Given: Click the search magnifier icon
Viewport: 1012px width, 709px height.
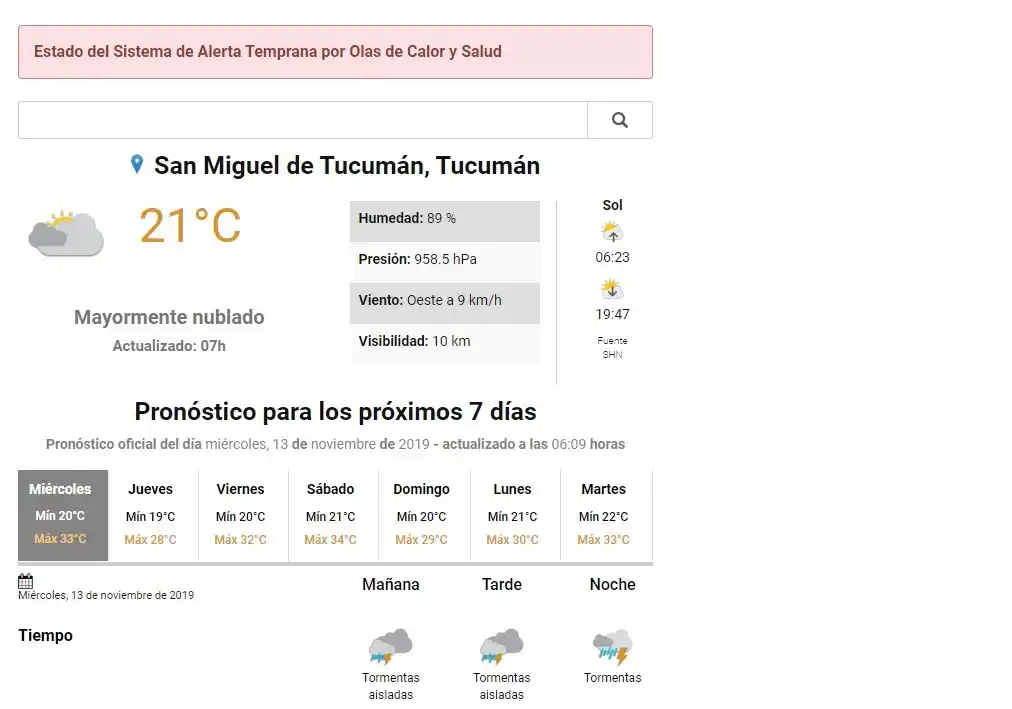Looking at the screenshot, I should pyautogui.click(x=620, y=119).
